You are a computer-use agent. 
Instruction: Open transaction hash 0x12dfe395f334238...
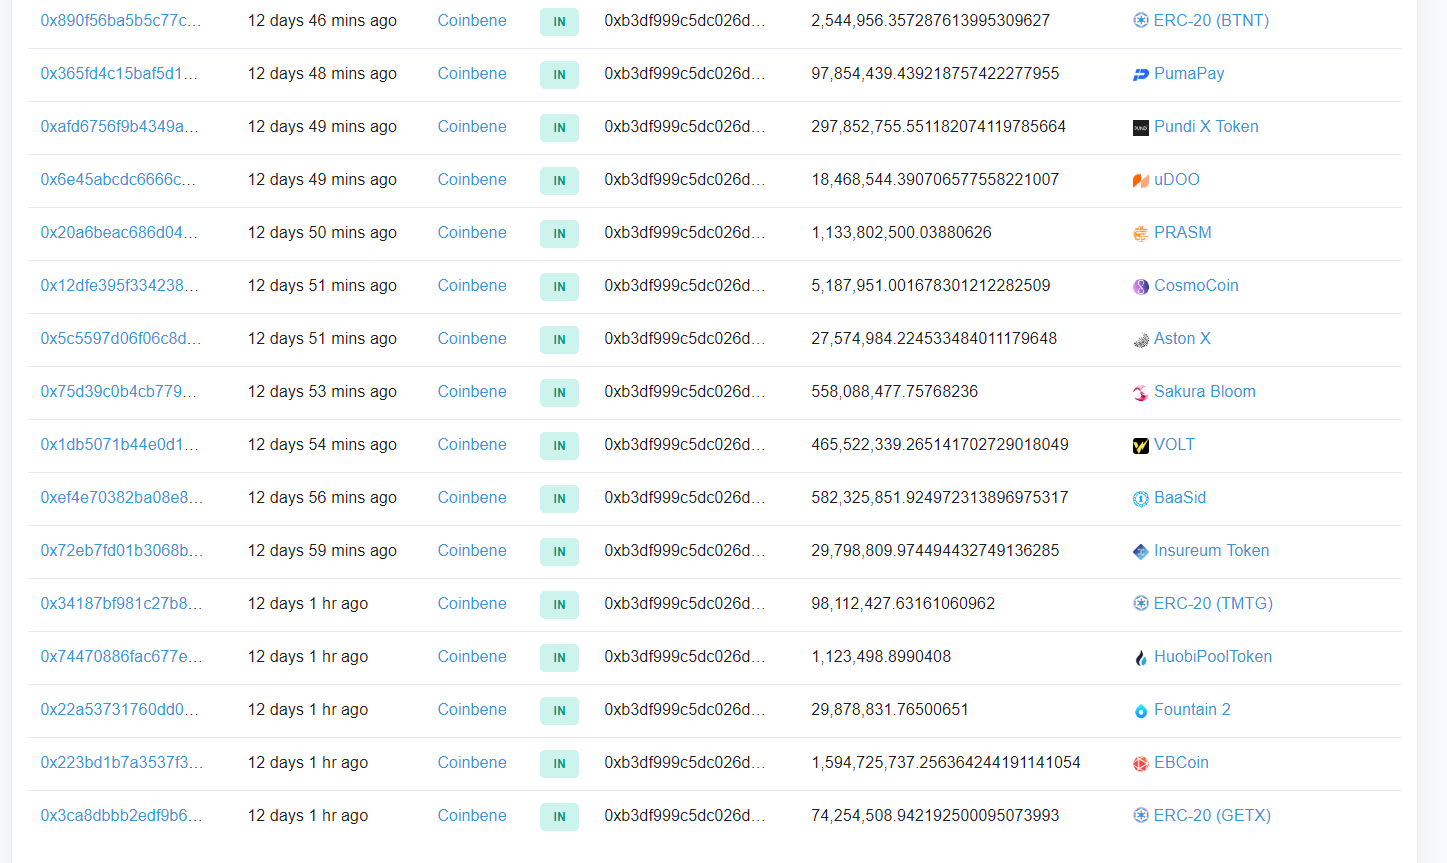pos(120,285)
